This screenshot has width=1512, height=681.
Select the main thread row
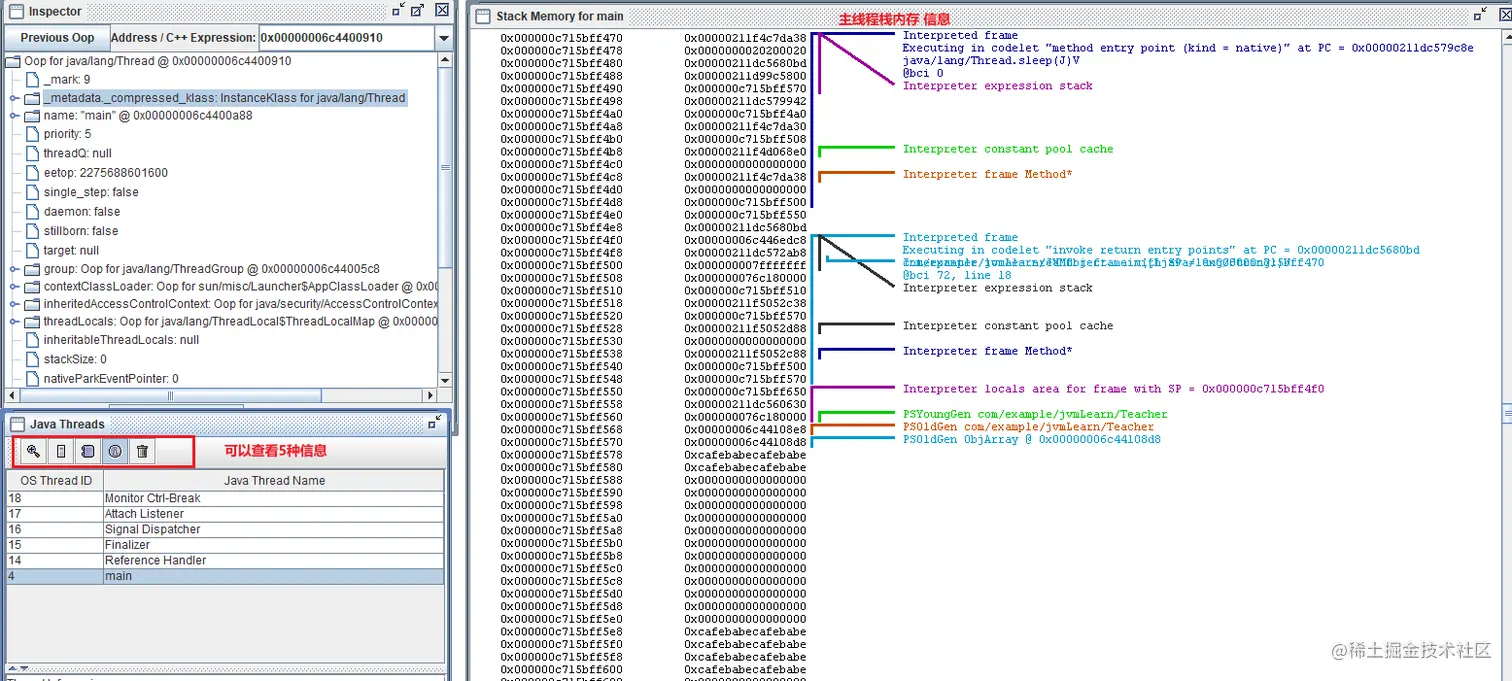pos(225,576)
